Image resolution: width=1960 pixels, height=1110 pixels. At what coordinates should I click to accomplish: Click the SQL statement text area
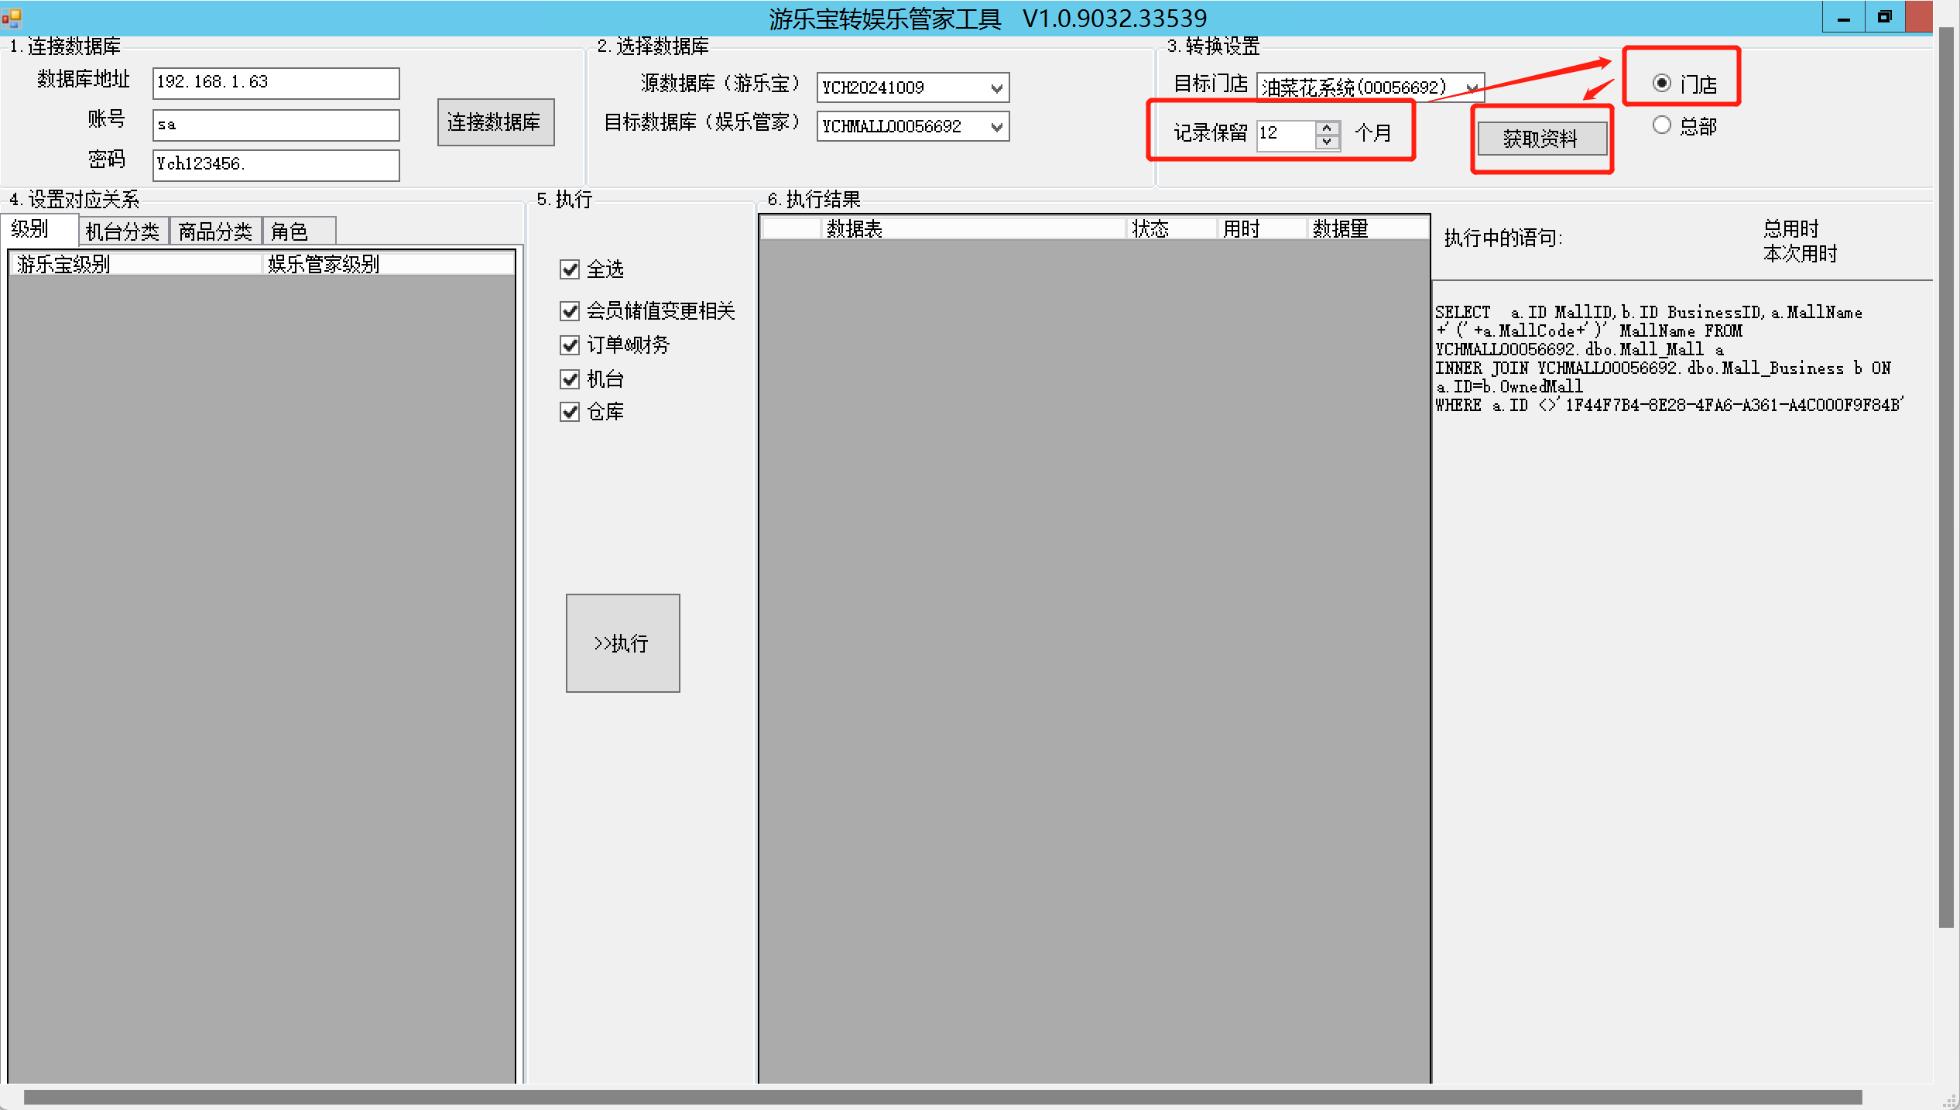click(1682, 680)
